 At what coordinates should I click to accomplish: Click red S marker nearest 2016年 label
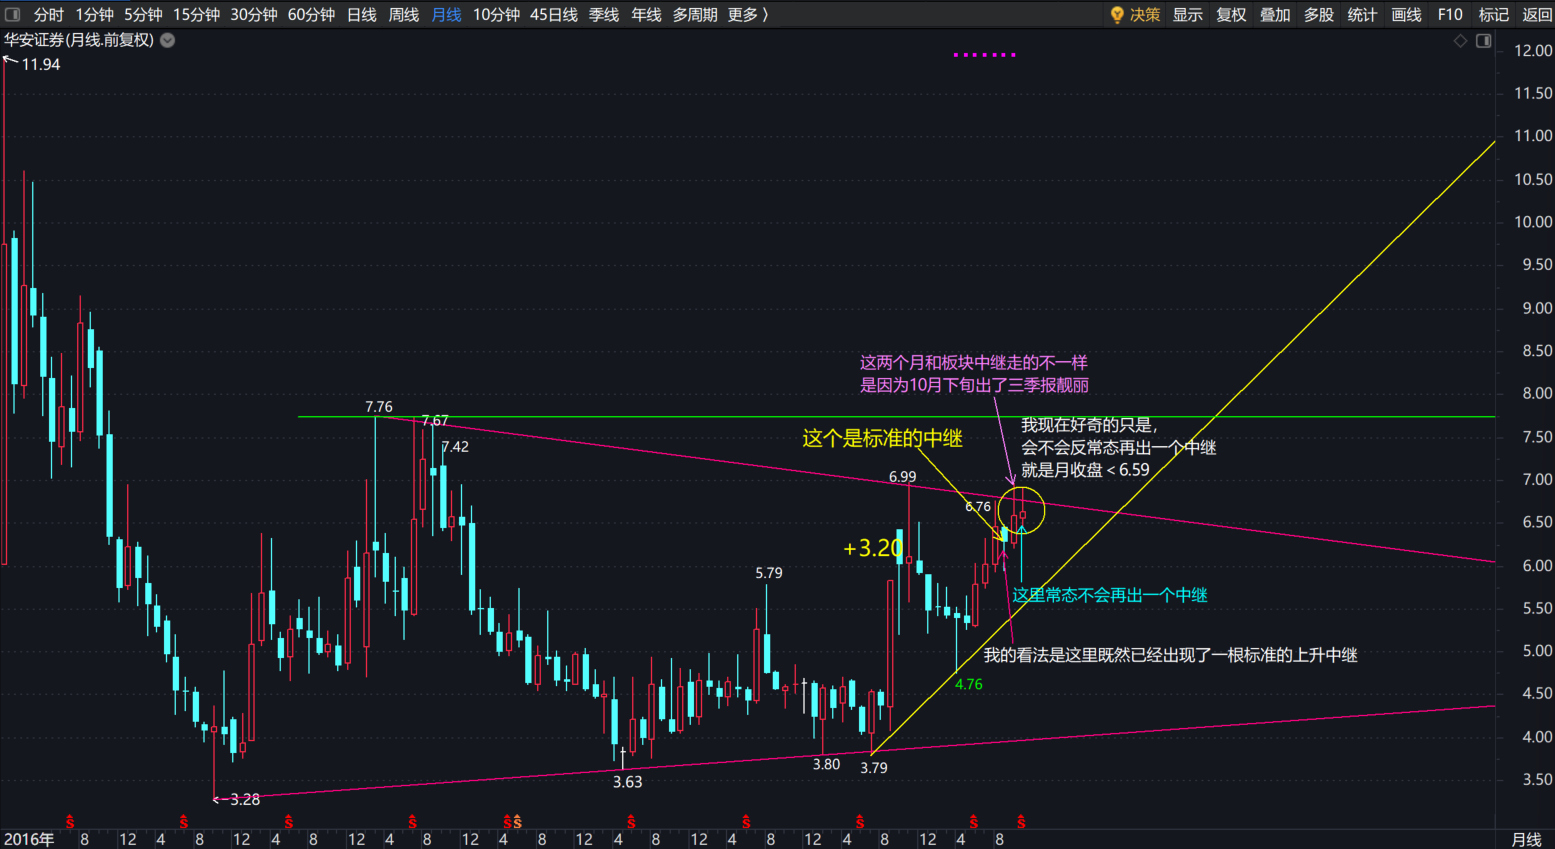[x=70, y=822]
